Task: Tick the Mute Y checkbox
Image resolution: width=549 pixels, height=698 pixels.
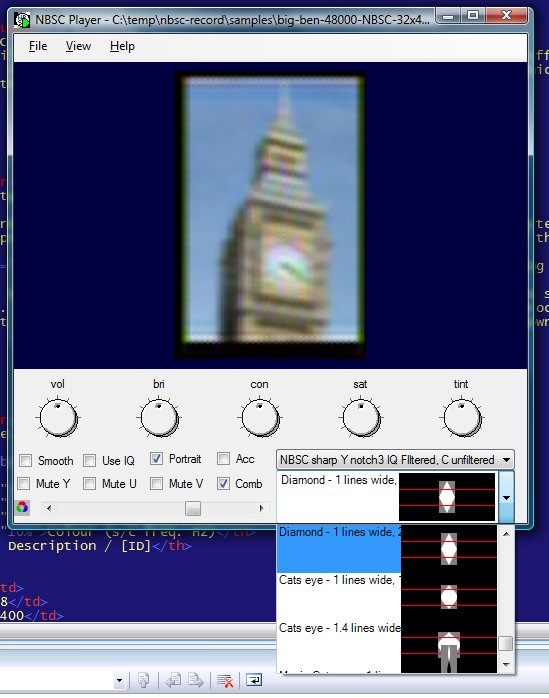Action: click(24, 483)
